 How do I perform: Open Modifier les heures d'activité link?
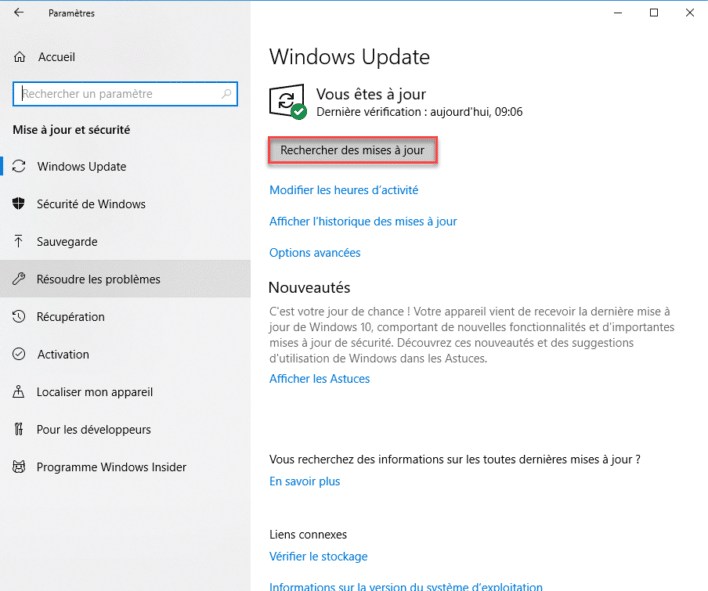343,190
